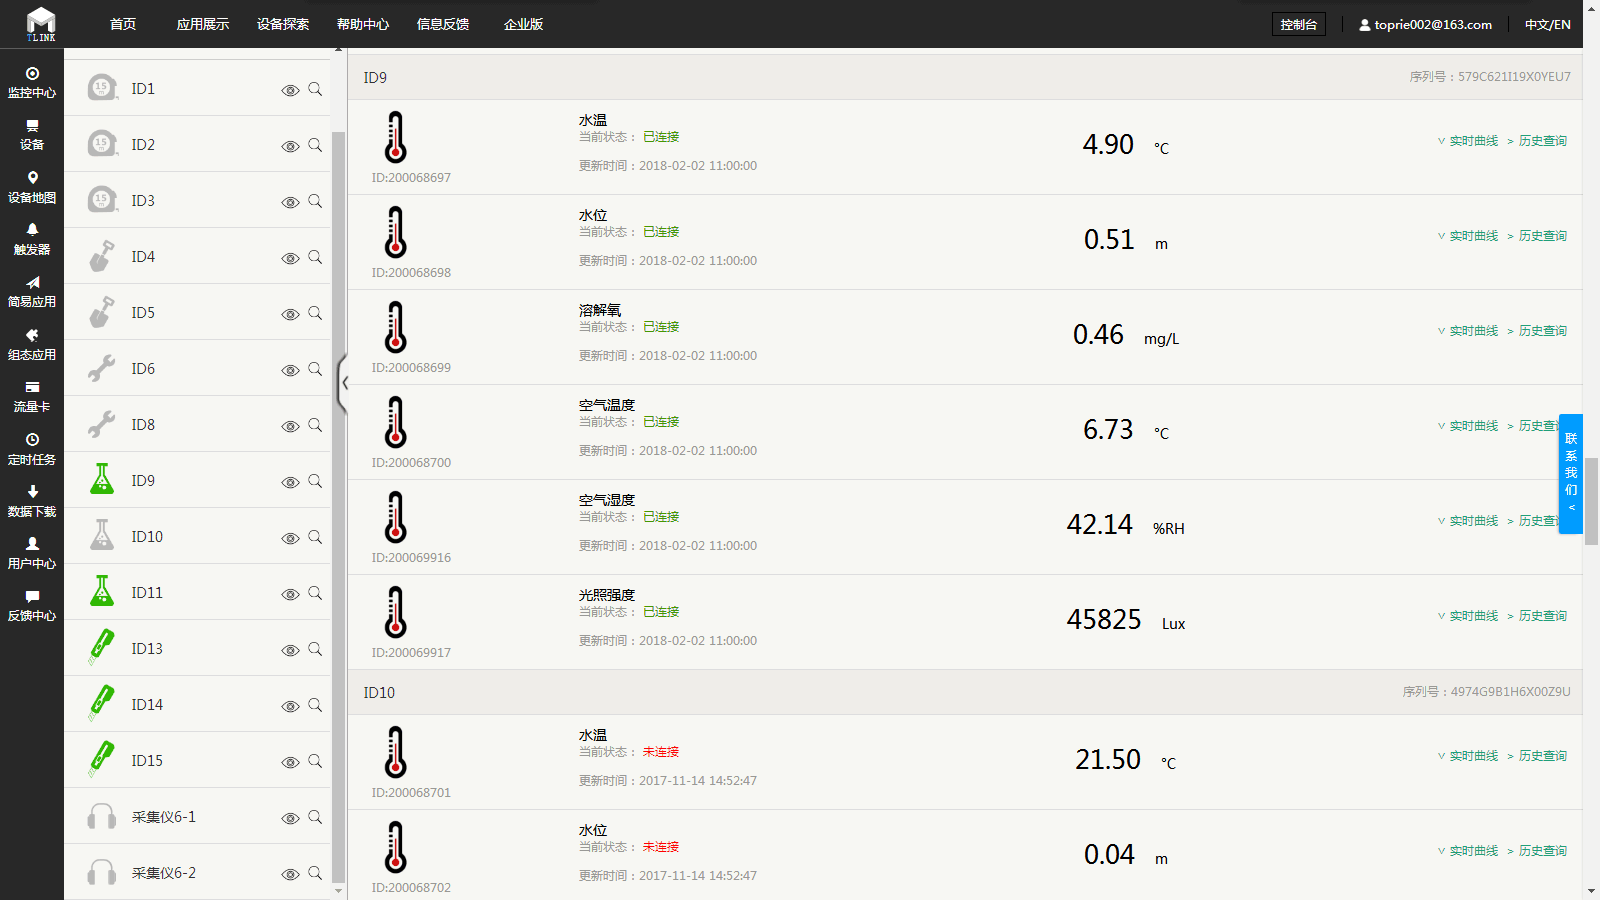Open the 设备探索 top menu item
Viewport: 1600px width, 900px height.
[x=283, y=24]
